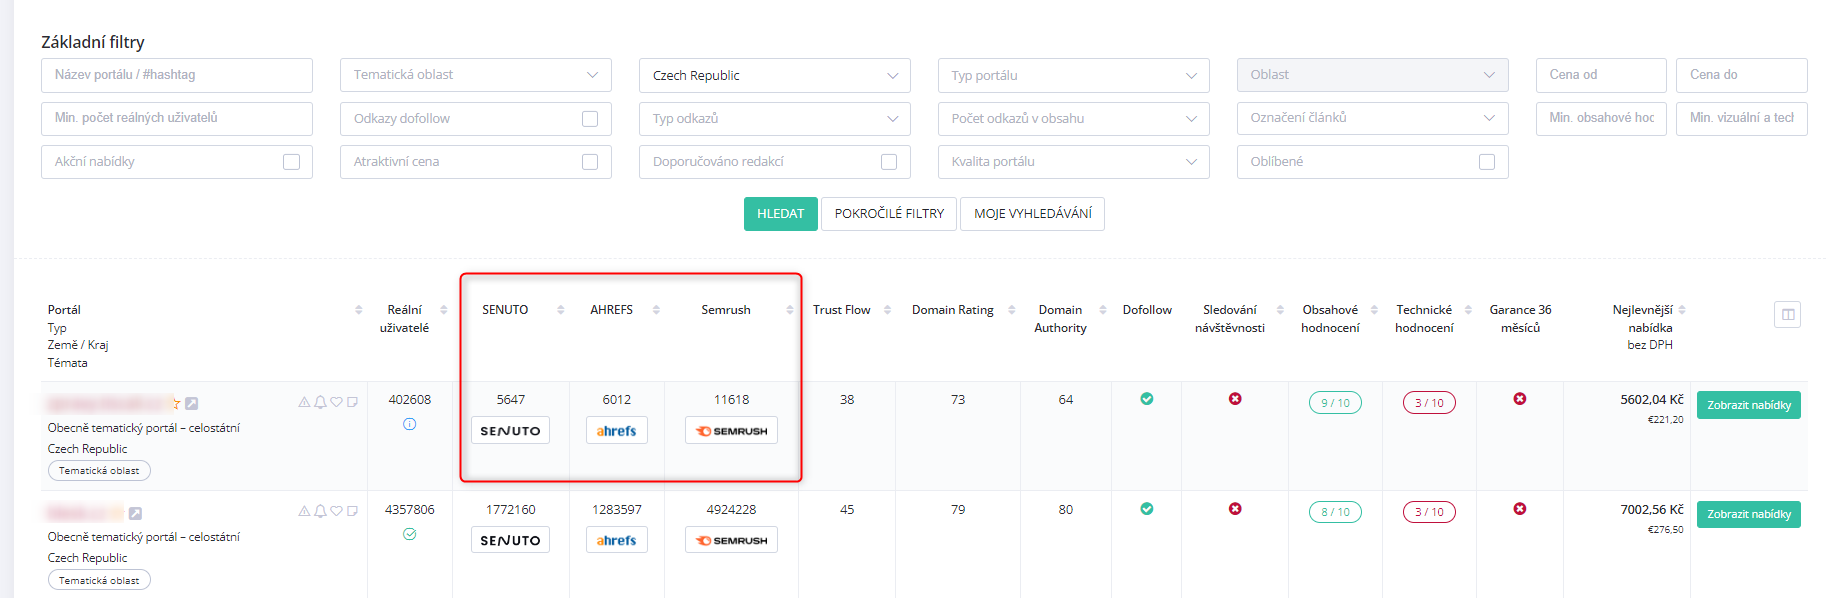Click heart favorite icon in the 4357806 row
This screenshot has height=598, width=1828.
coord(337,511)
